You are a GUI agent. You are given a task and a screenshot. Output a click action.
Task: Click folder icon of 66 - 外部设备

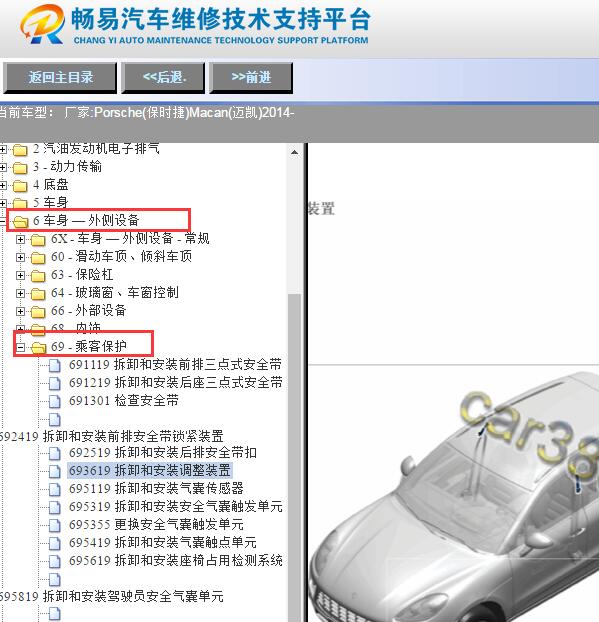(x=38, y=312)
